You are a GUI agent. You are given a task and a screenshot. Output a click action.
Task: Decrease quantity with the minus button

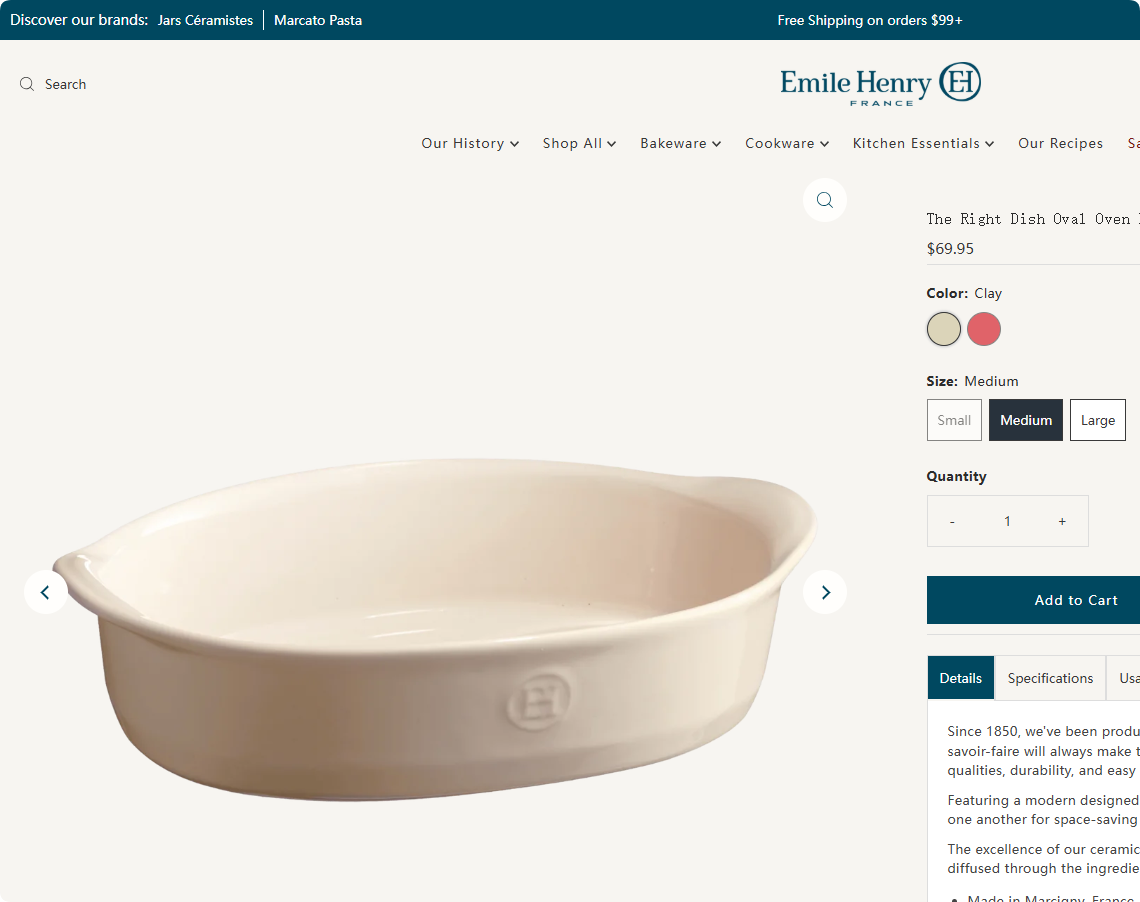coord(952,521)
